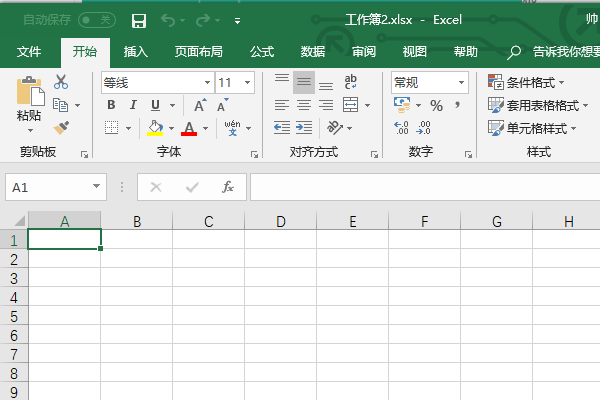600x400 pixels.
Task: Apply the yellow fill color
Action: 155,128
